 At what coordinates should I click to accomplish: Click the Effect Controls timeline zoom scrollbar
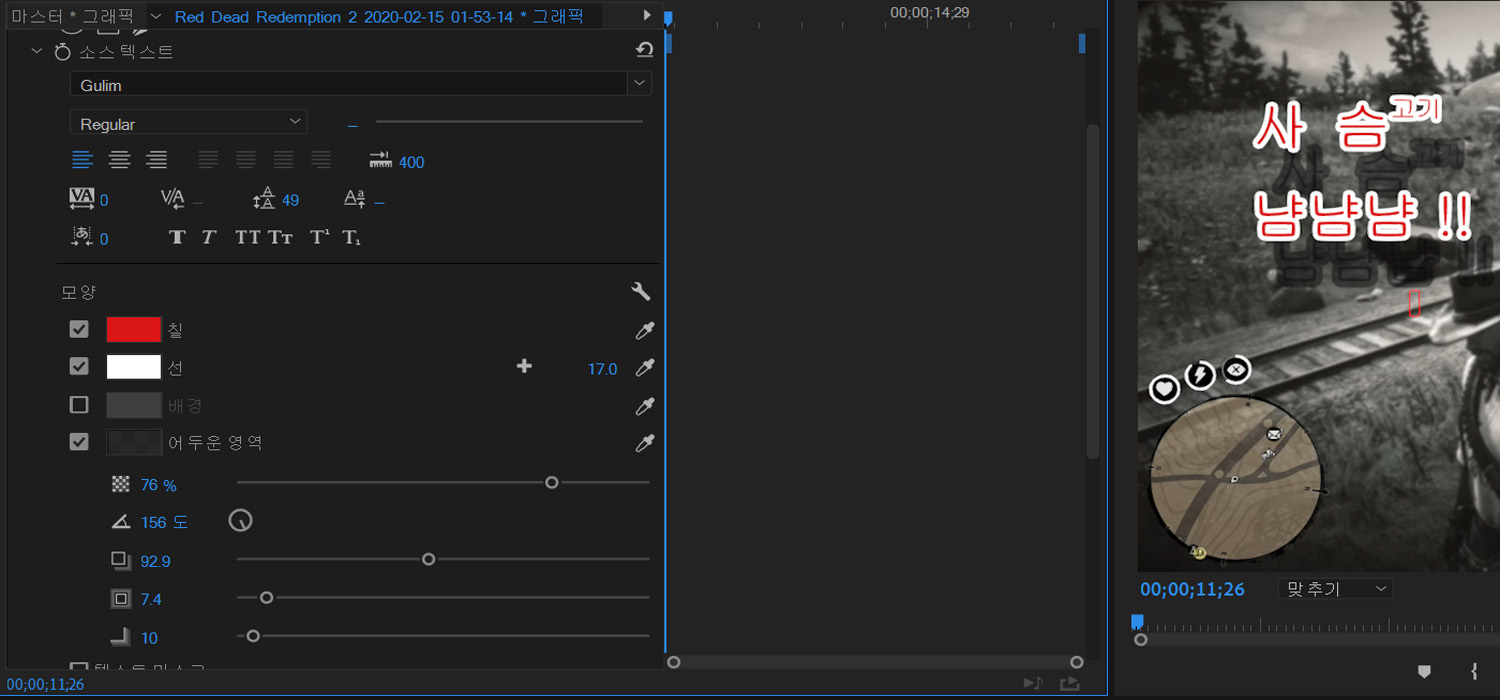point(875,662)
